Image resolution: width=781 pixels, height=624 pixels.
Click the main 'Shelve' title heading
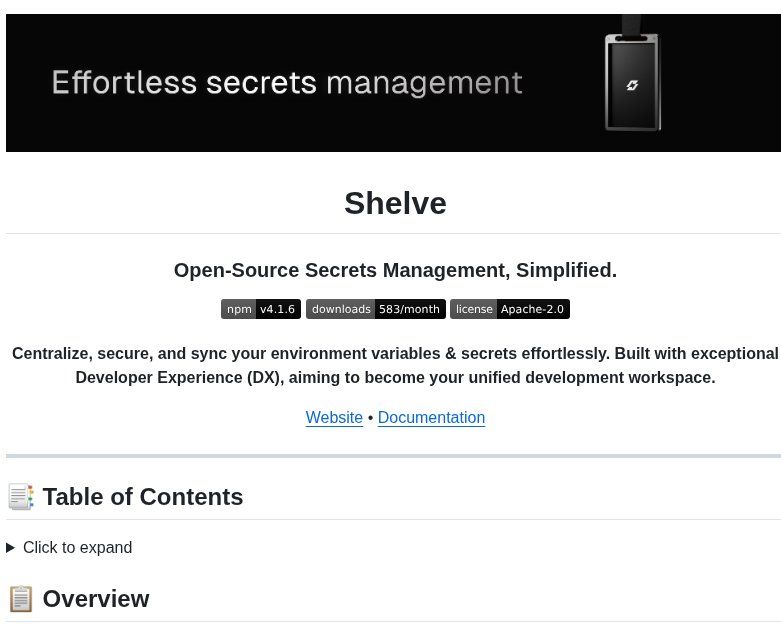coord(395,203)
